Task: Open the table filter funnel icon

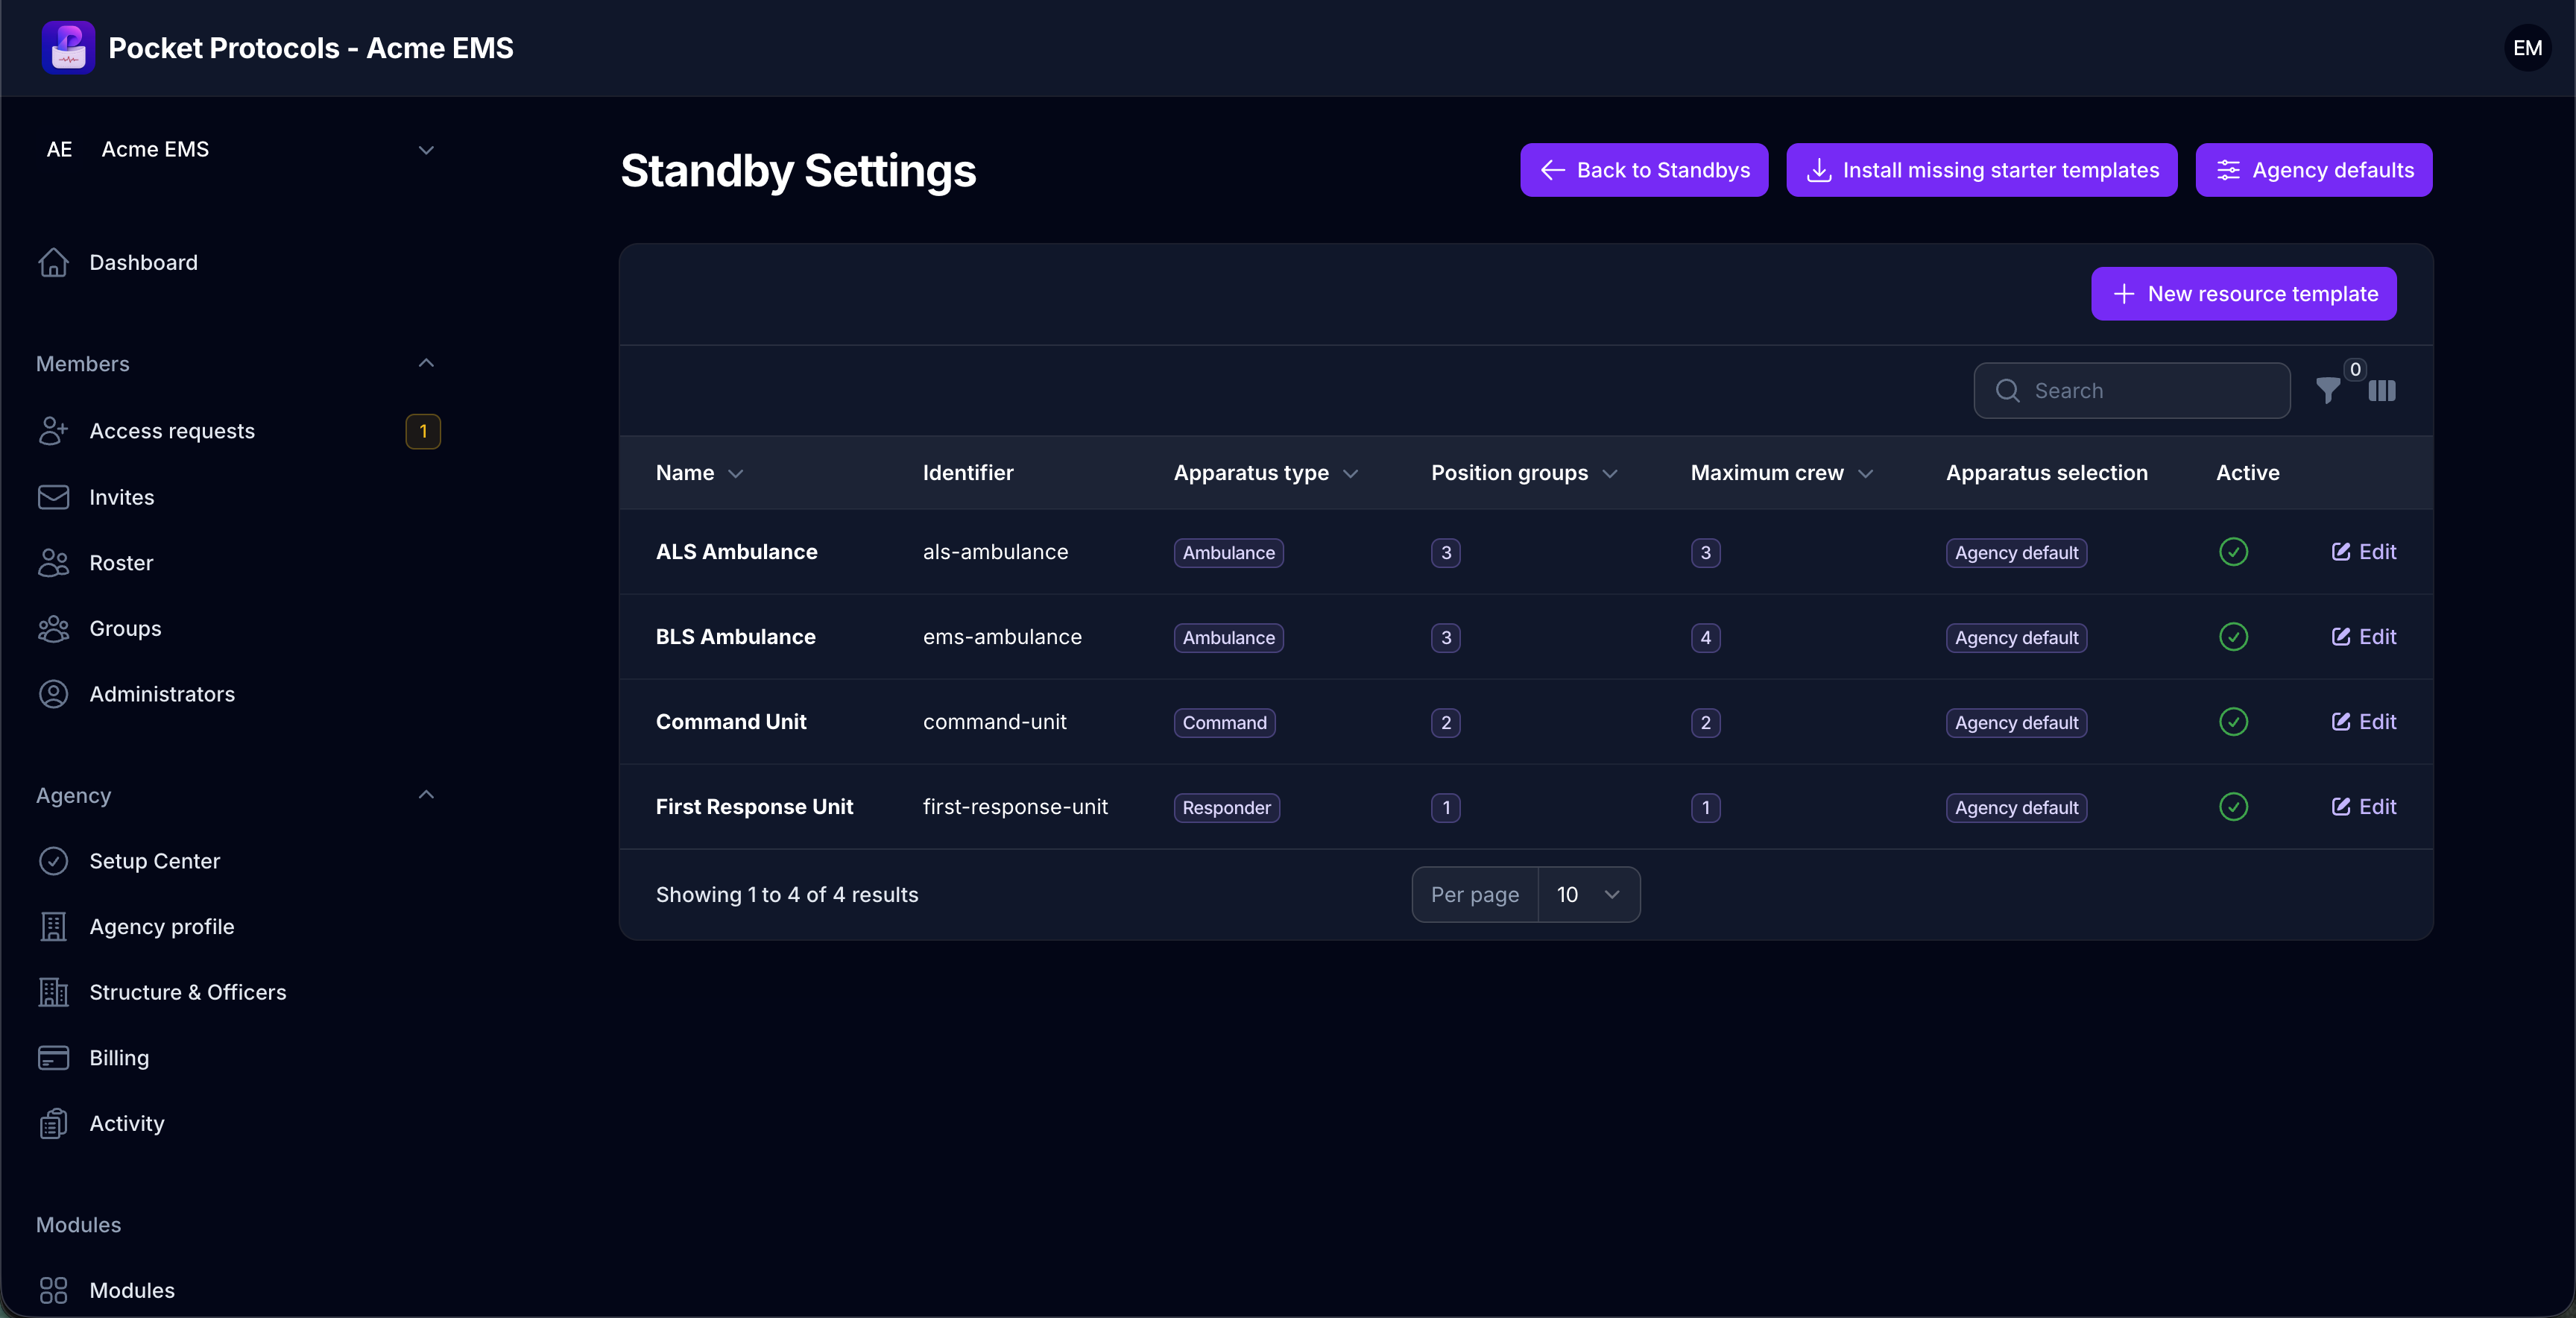Action: coord(2328,391)
